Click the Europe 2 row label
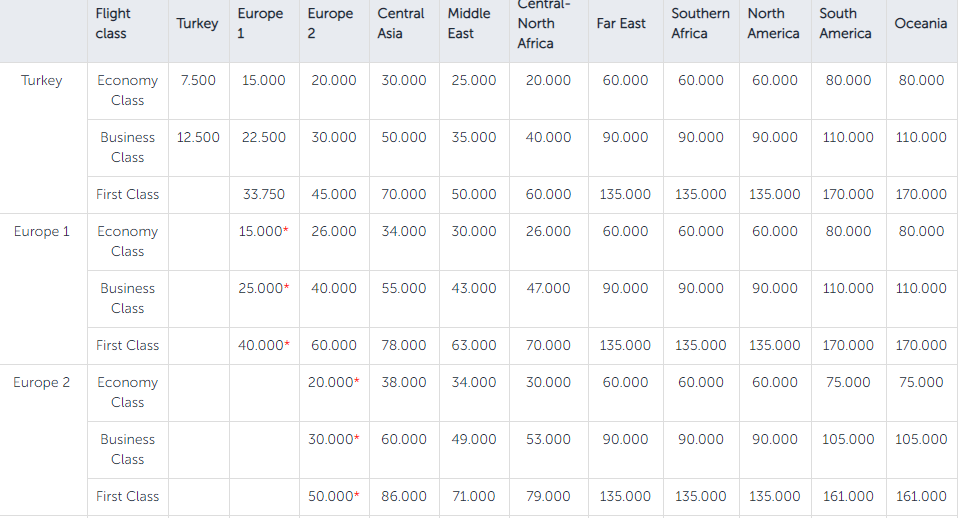Image resolution: width=963 pixels, height=518 pixels. click(x=41, y=383)
